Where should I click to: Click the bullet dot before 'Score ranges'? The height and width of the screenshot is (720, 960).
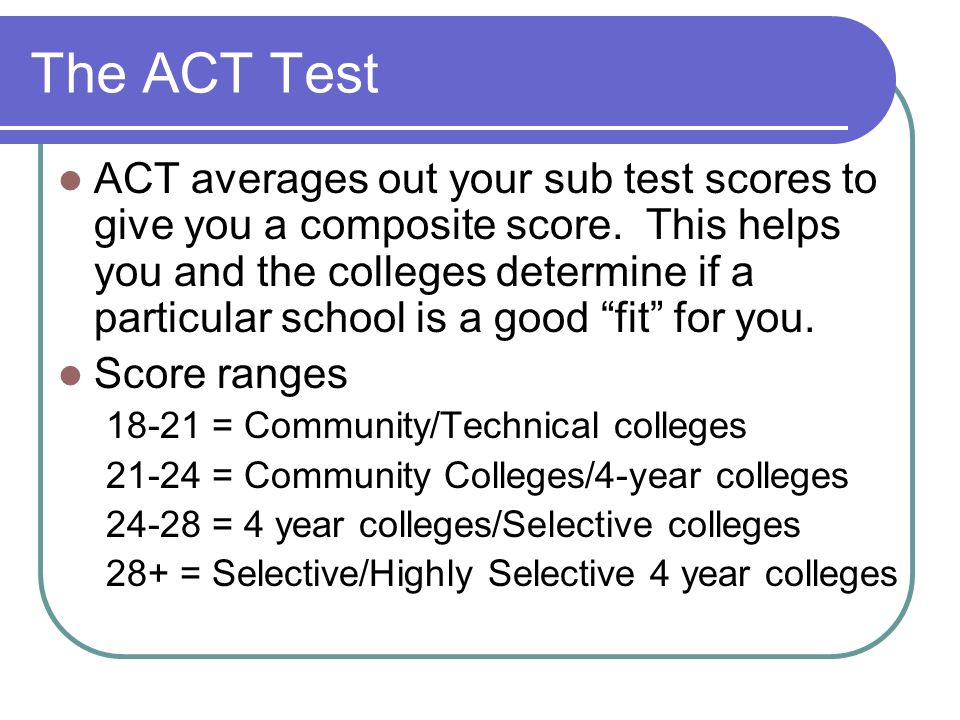click(x=71, y=376)
